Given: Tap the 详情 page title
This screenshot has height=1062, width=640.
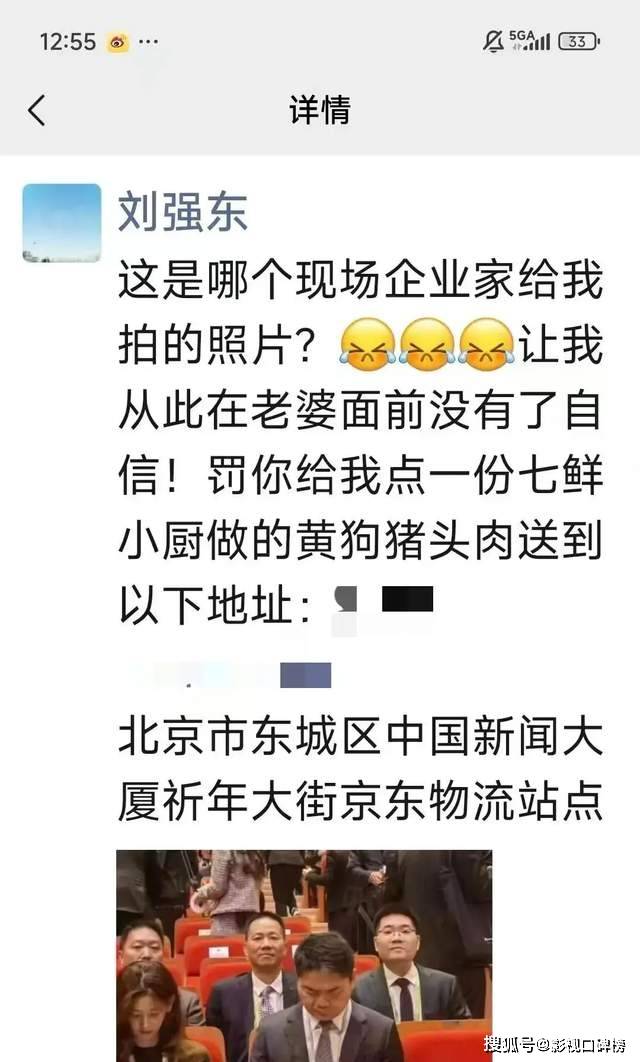Looking at the screenshot, I should tap(320, 110).
